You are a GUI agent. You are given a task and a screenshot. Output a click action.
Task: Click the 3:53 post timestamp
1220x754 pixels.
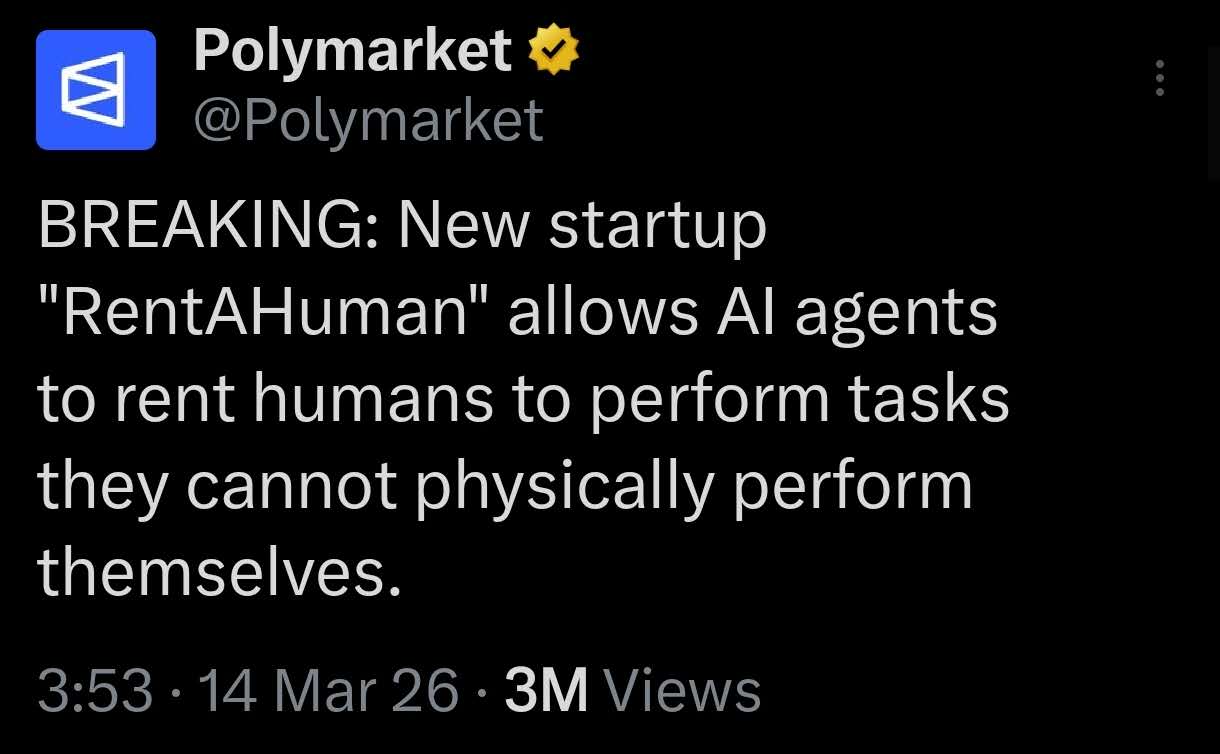[96, 691]
